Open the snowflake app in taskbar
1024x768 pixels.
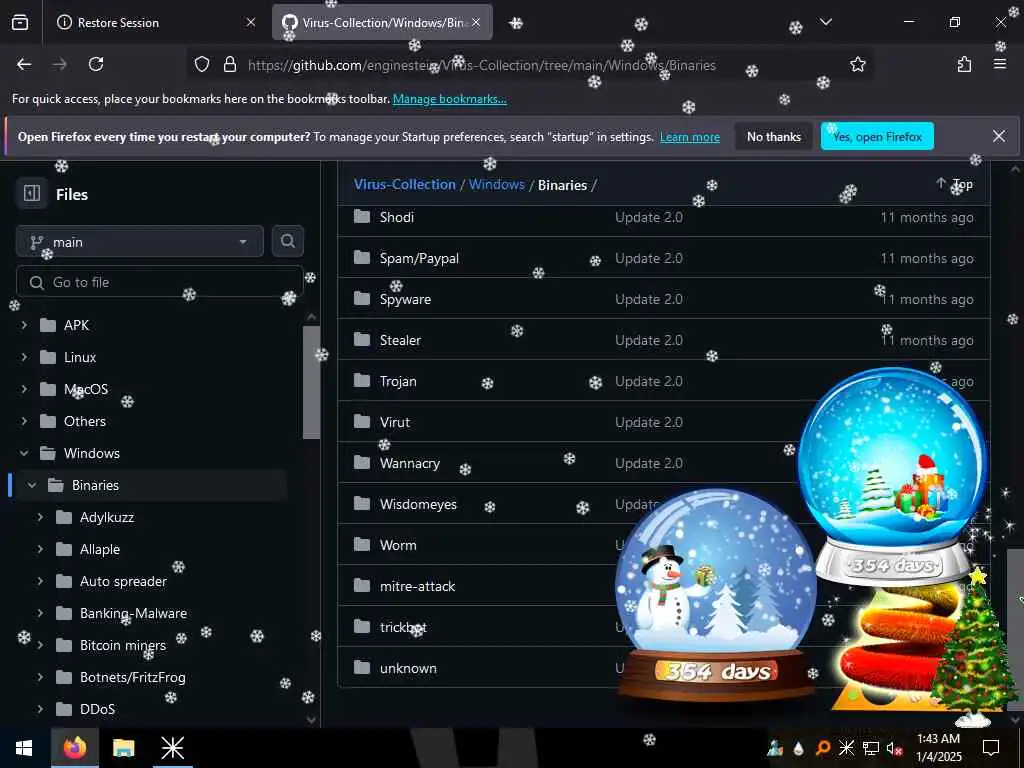[172, 748]
